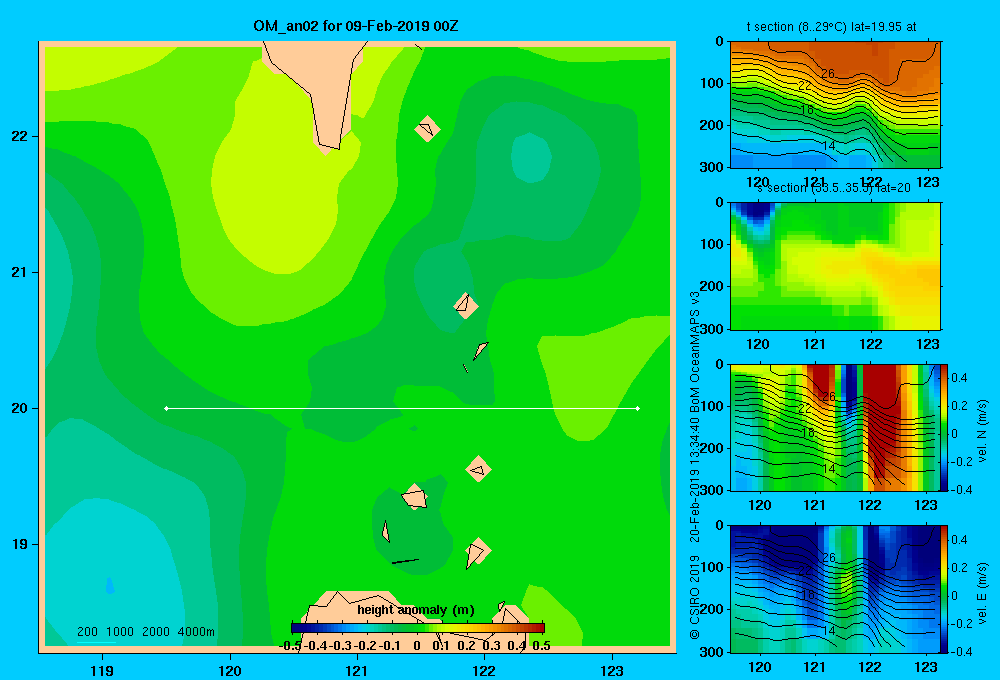Click the height anomaly color bar

coord(418,628)
